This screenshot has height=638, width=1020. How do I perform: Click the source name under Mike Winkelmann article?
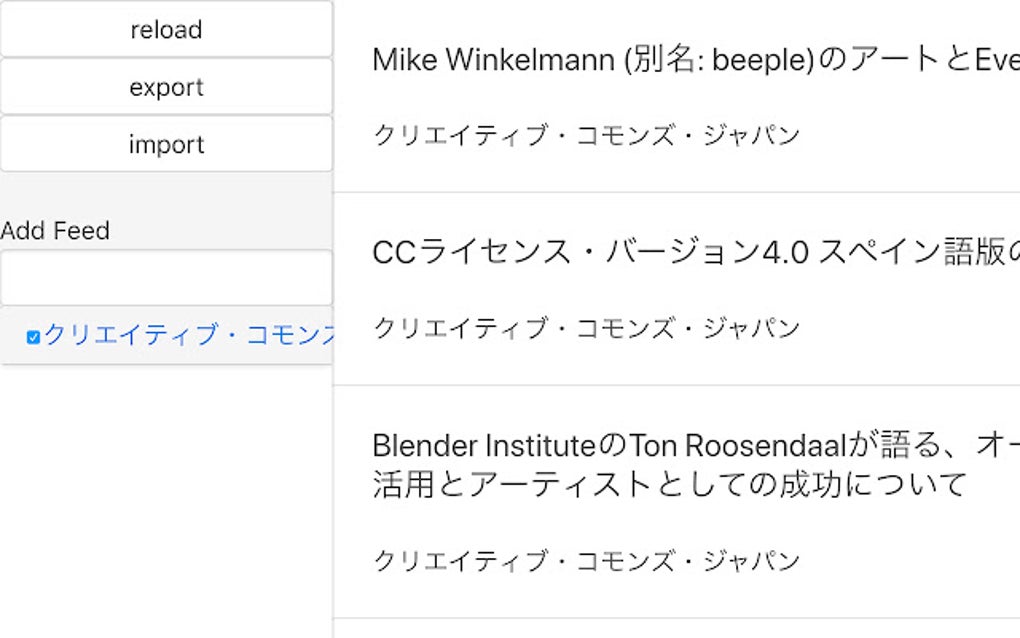[586, 135]
